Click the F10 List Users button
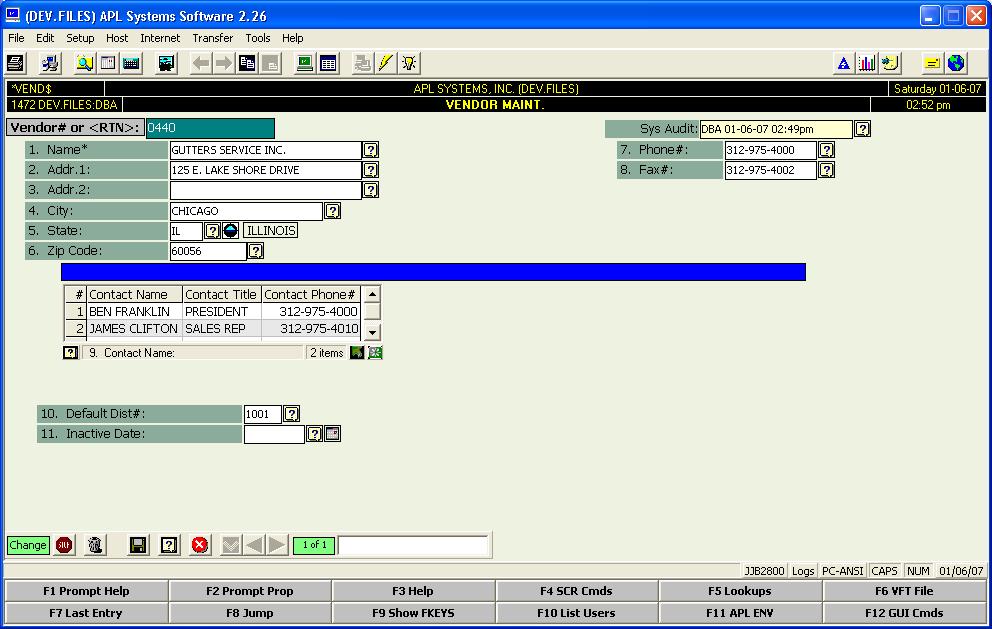Viewport: 992px width, 629px height. 576,613
